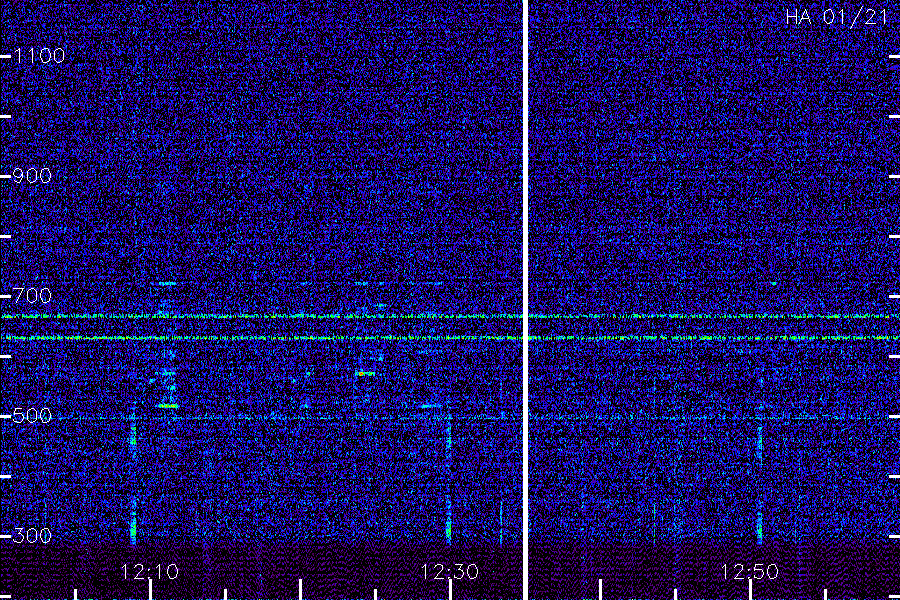900x600 pixels.
Task: Click the HA 01/21 header label
Action: 837,17
